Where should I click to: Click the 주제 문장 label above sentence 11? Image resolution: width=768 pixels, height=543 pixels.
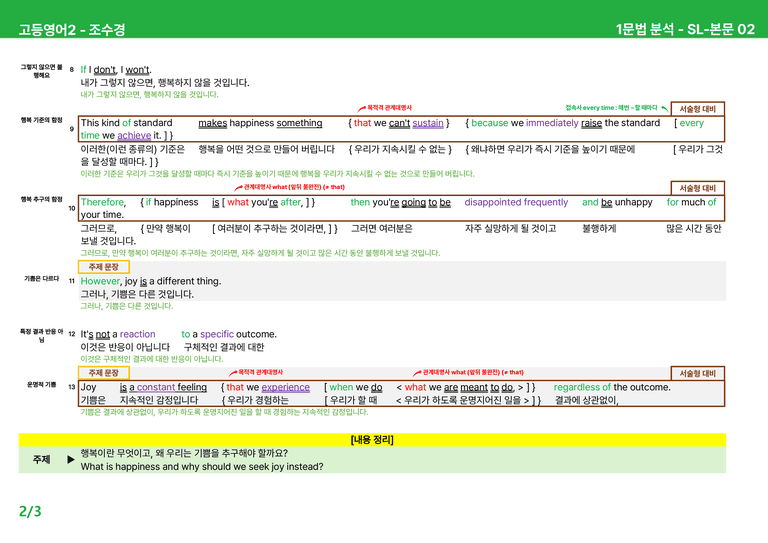coord(104,267)
